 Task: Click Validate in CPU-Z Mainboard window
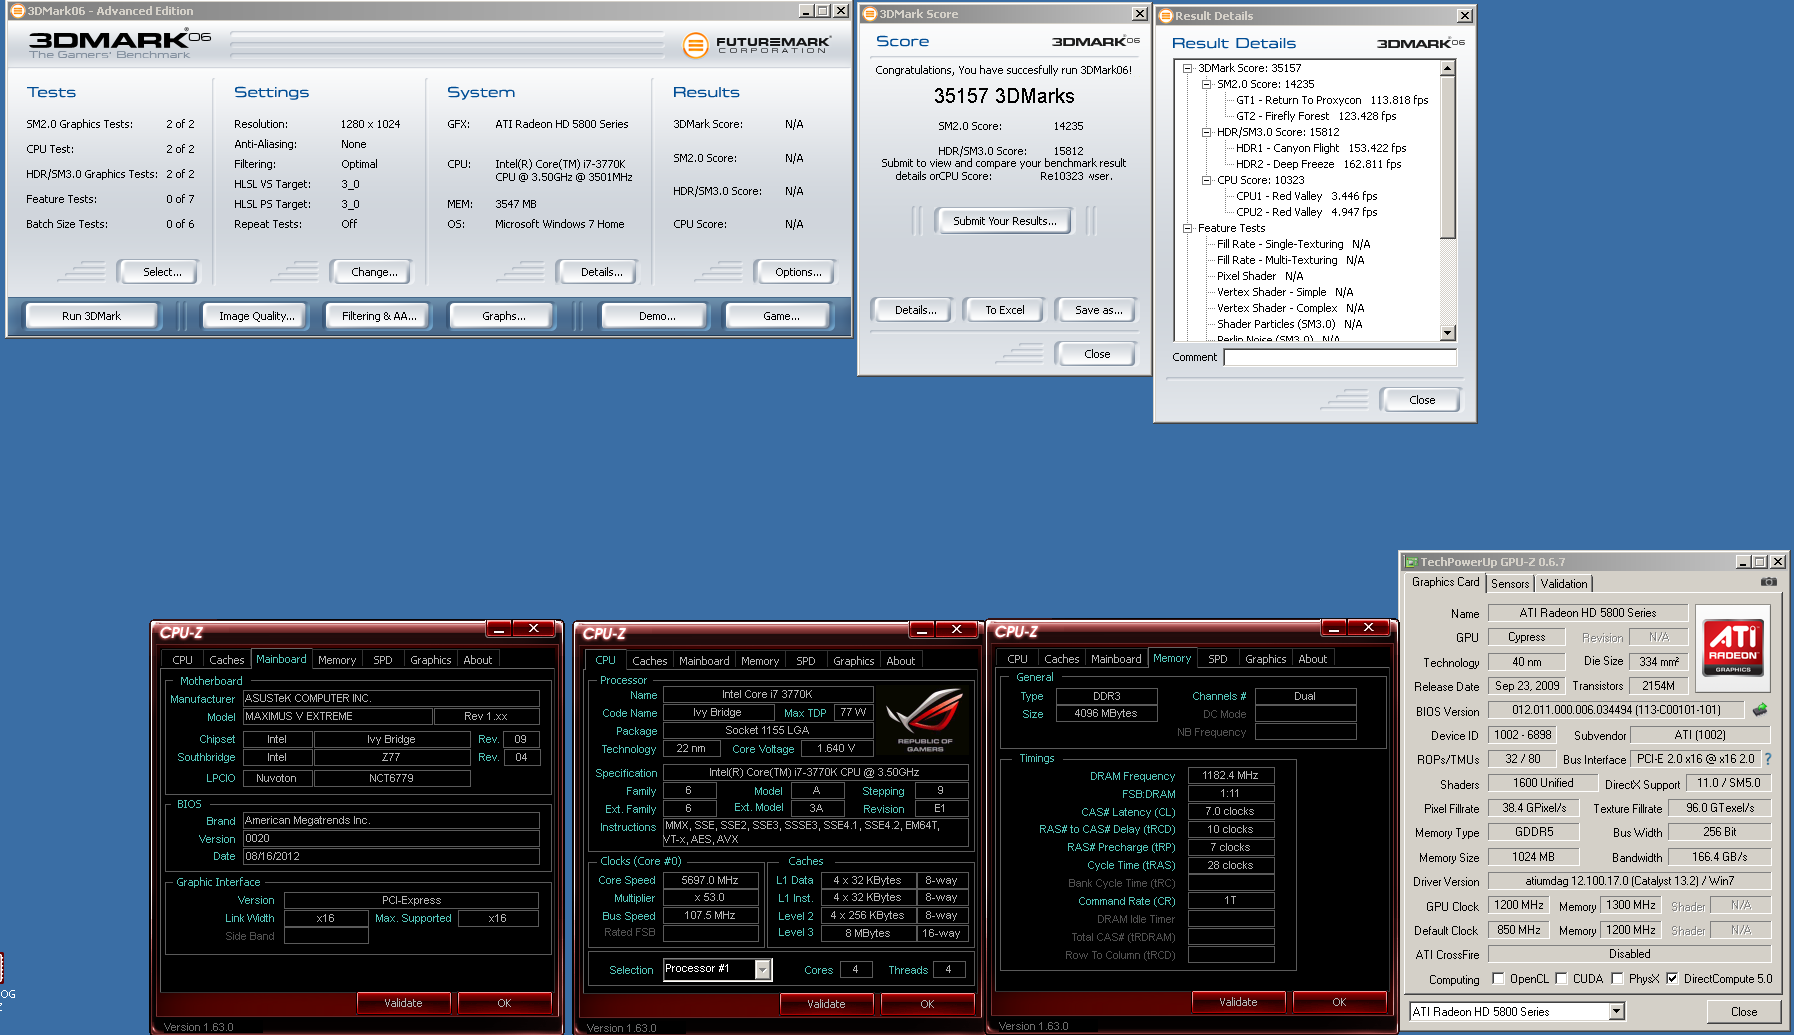tap(403, 1003)
